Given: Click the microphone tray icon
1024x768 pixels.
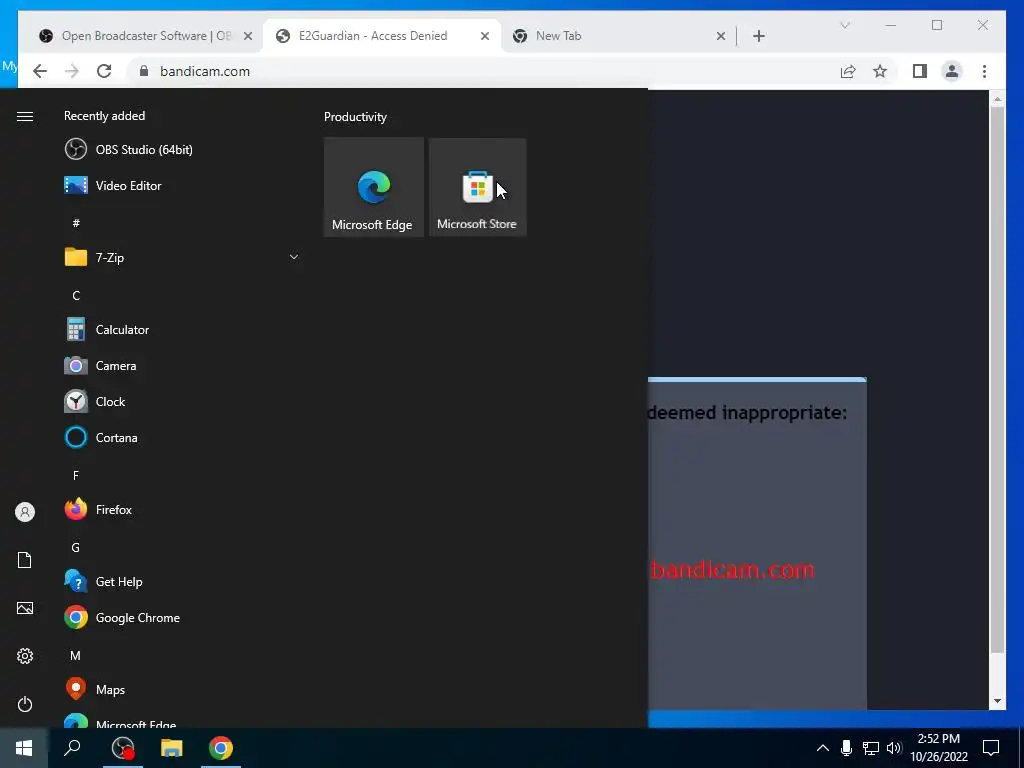Looking at the screenshot, I should (x=846, y=748).
